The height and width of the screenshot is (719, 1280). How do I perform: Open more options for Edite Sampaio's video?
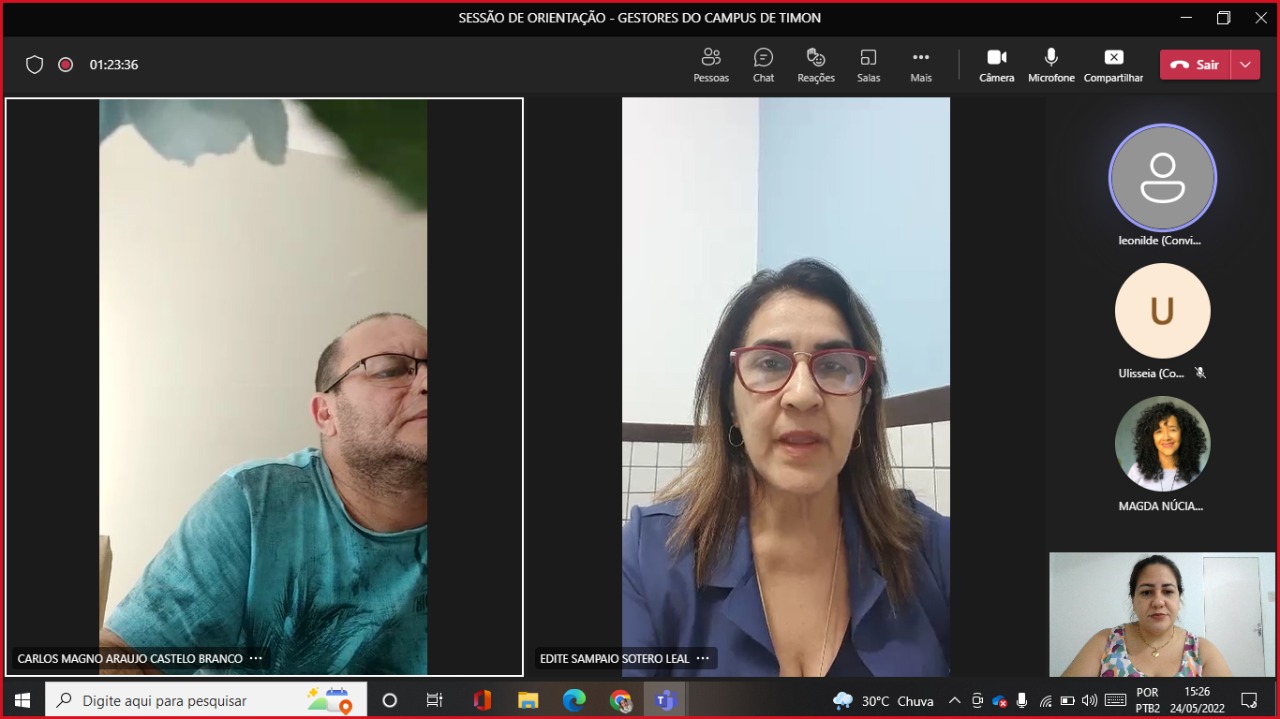click(703, 659)
